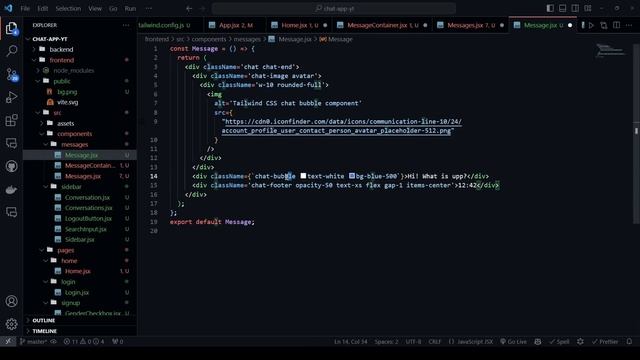Viewport: 640px width, 360px height.
Task: Open the Docker whale icon view
Action: click(11, 189)
